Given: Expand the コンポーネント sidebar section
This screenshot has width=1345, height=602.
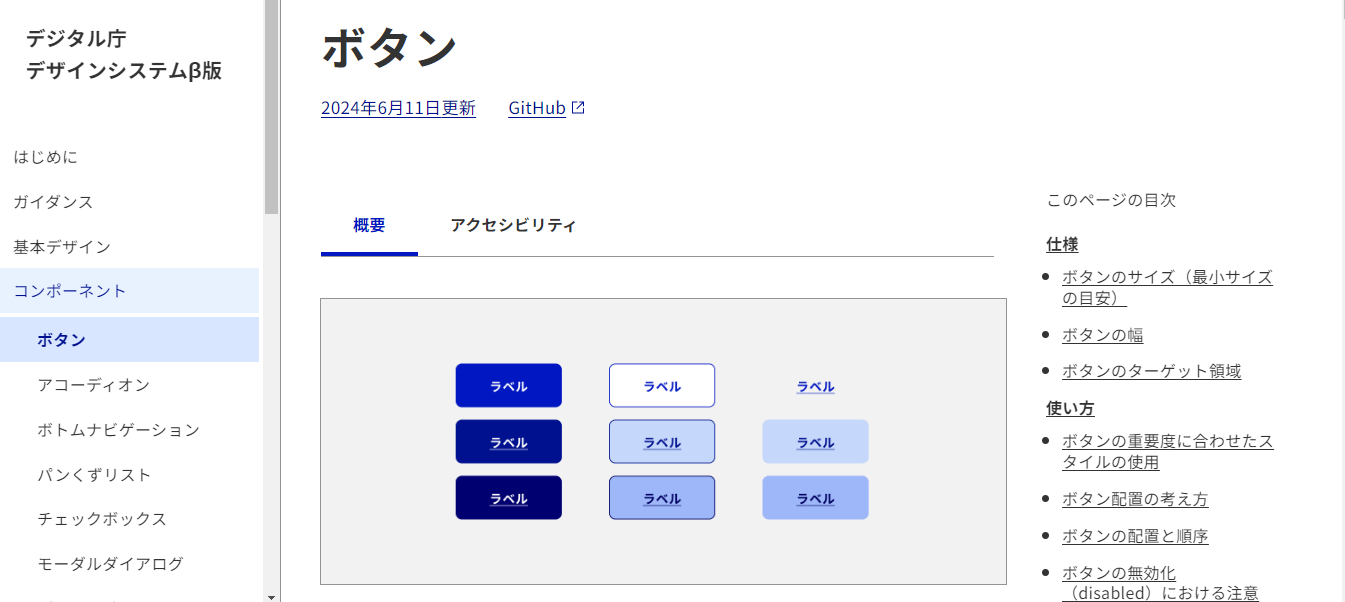Looking at the screenshot, I should pyautogui.click(x=70, y=291).
